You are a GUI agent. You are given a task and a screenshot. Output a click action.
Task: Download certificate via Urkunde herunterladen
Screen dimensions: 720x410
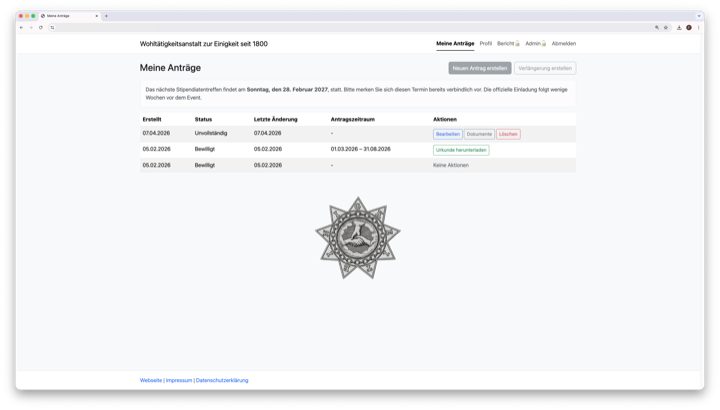(x=461, y=150)
